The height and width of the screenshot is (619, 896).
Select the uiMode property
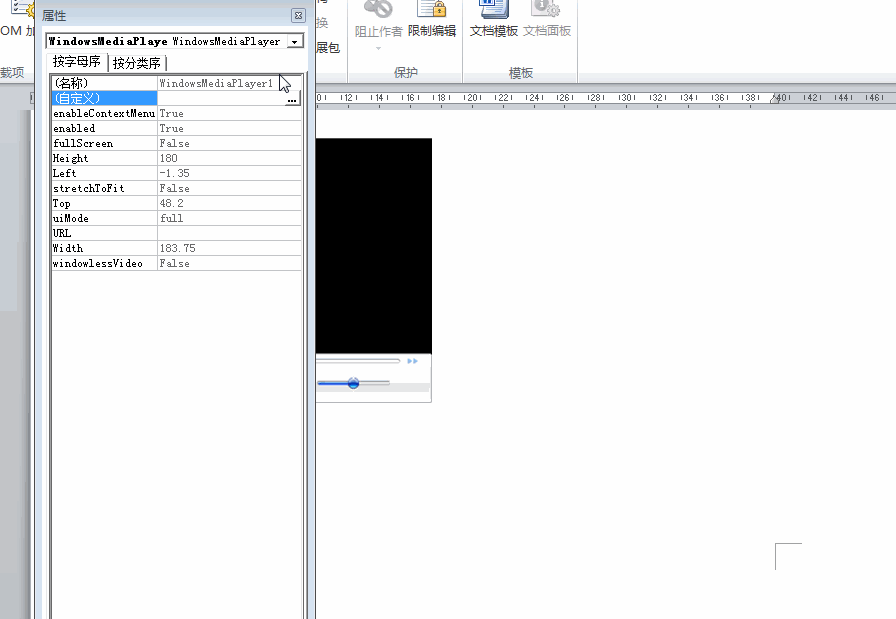pyautogui.click(x=104, y=218)
